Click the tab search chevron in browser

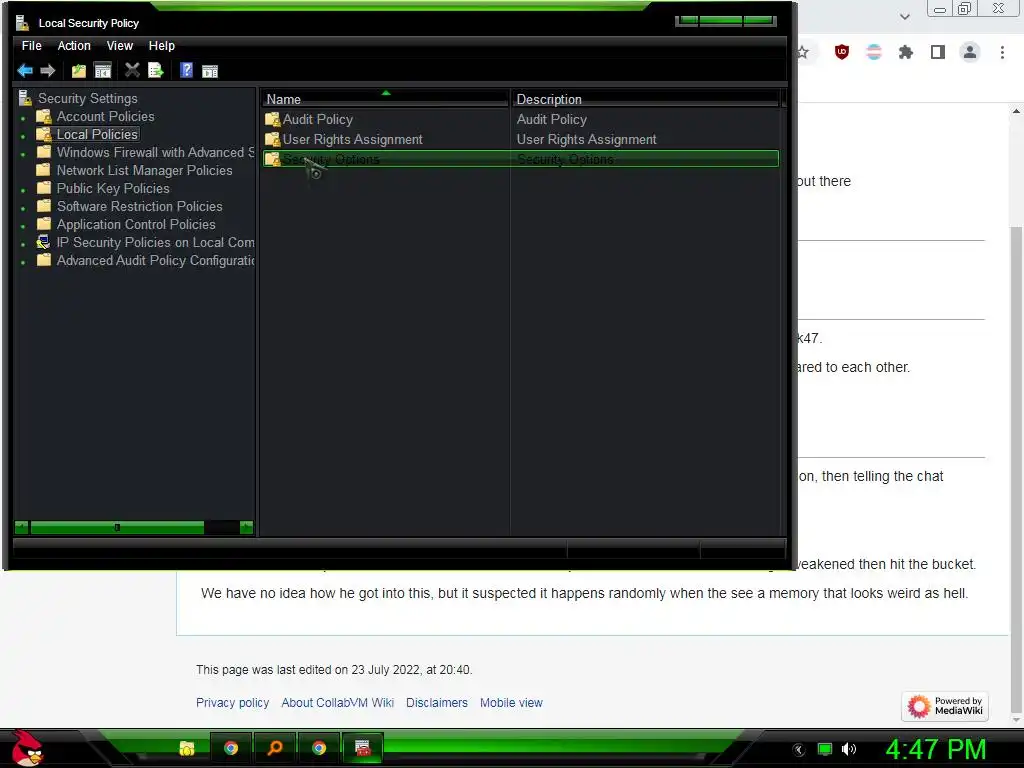tap(904, 16)
